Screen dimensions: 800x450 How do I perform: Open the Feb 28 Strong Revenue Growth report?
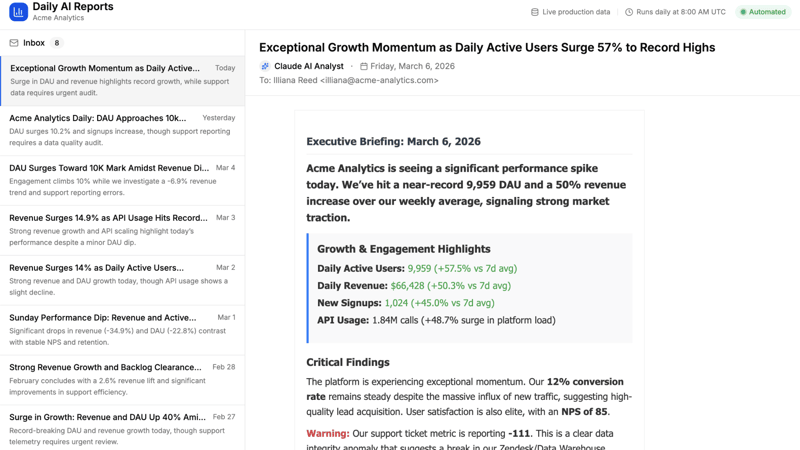click(x=122, y=380)
